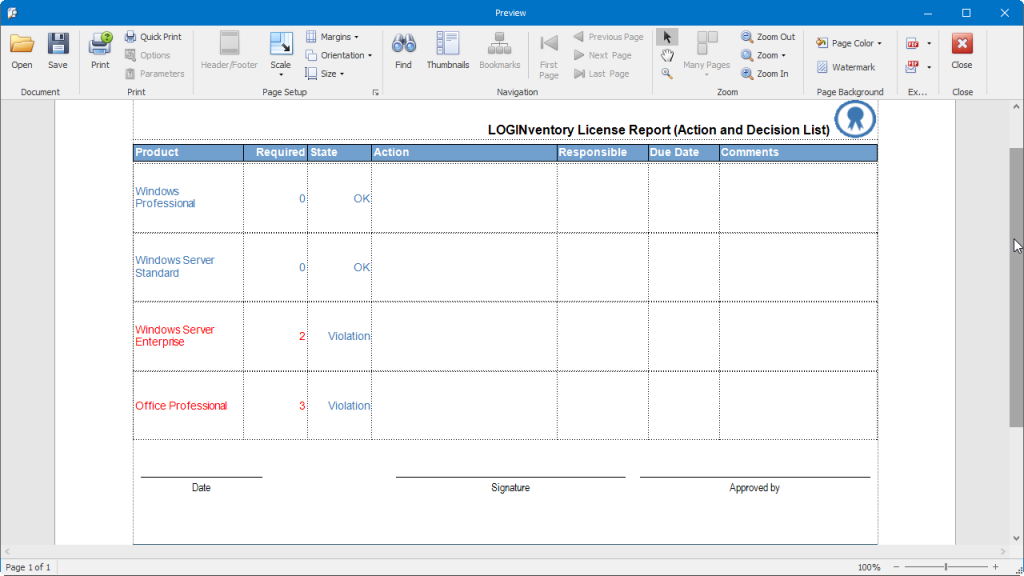Run Quick Print from the Print group
Image resolution: width=1024 pixels, height=576 pixels.
click(x=153, y=37)
